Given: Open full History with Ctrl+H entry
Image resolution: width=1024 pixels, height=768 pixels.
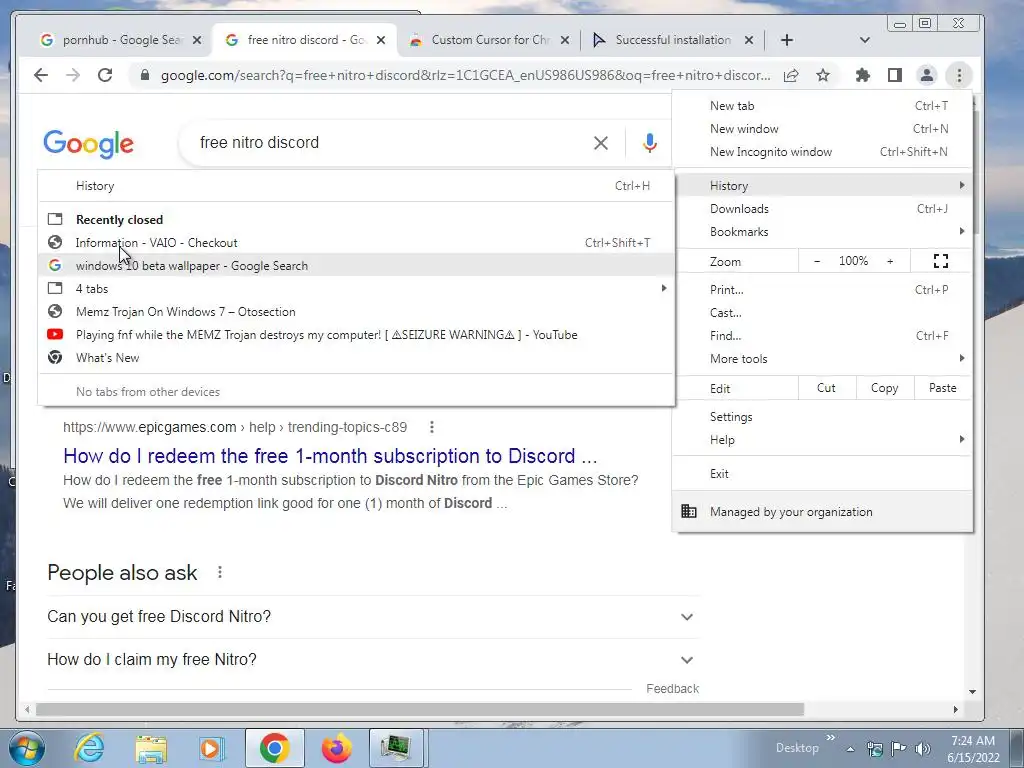Looking at the screenshot, I should coord(356,186).
